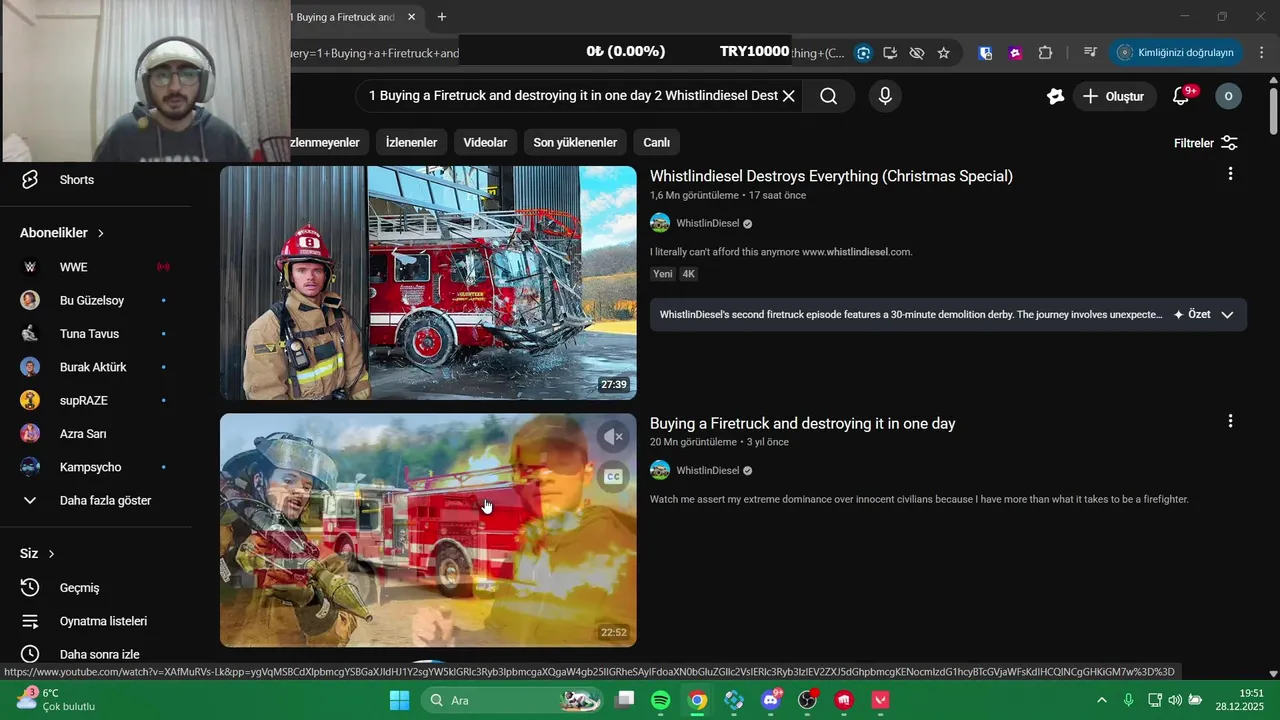1280x720 pixels.
Task: Open Buying a Firetruck and destroying title
Action: pyautogui.click(x=803, y=423)
